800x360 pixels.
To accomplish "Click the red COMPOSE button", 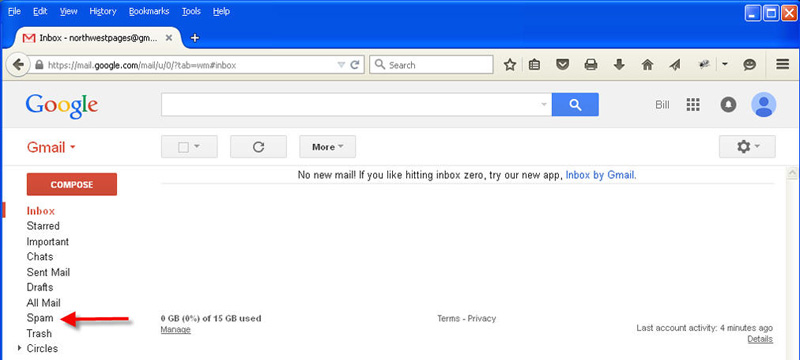I will [x=71, y=185].
